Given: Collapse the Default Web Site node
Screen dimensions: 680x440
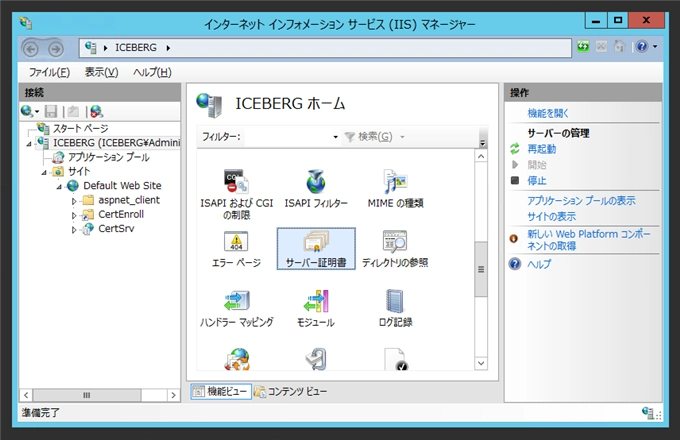Looking at the screenshot, I should tap(59, 187).
